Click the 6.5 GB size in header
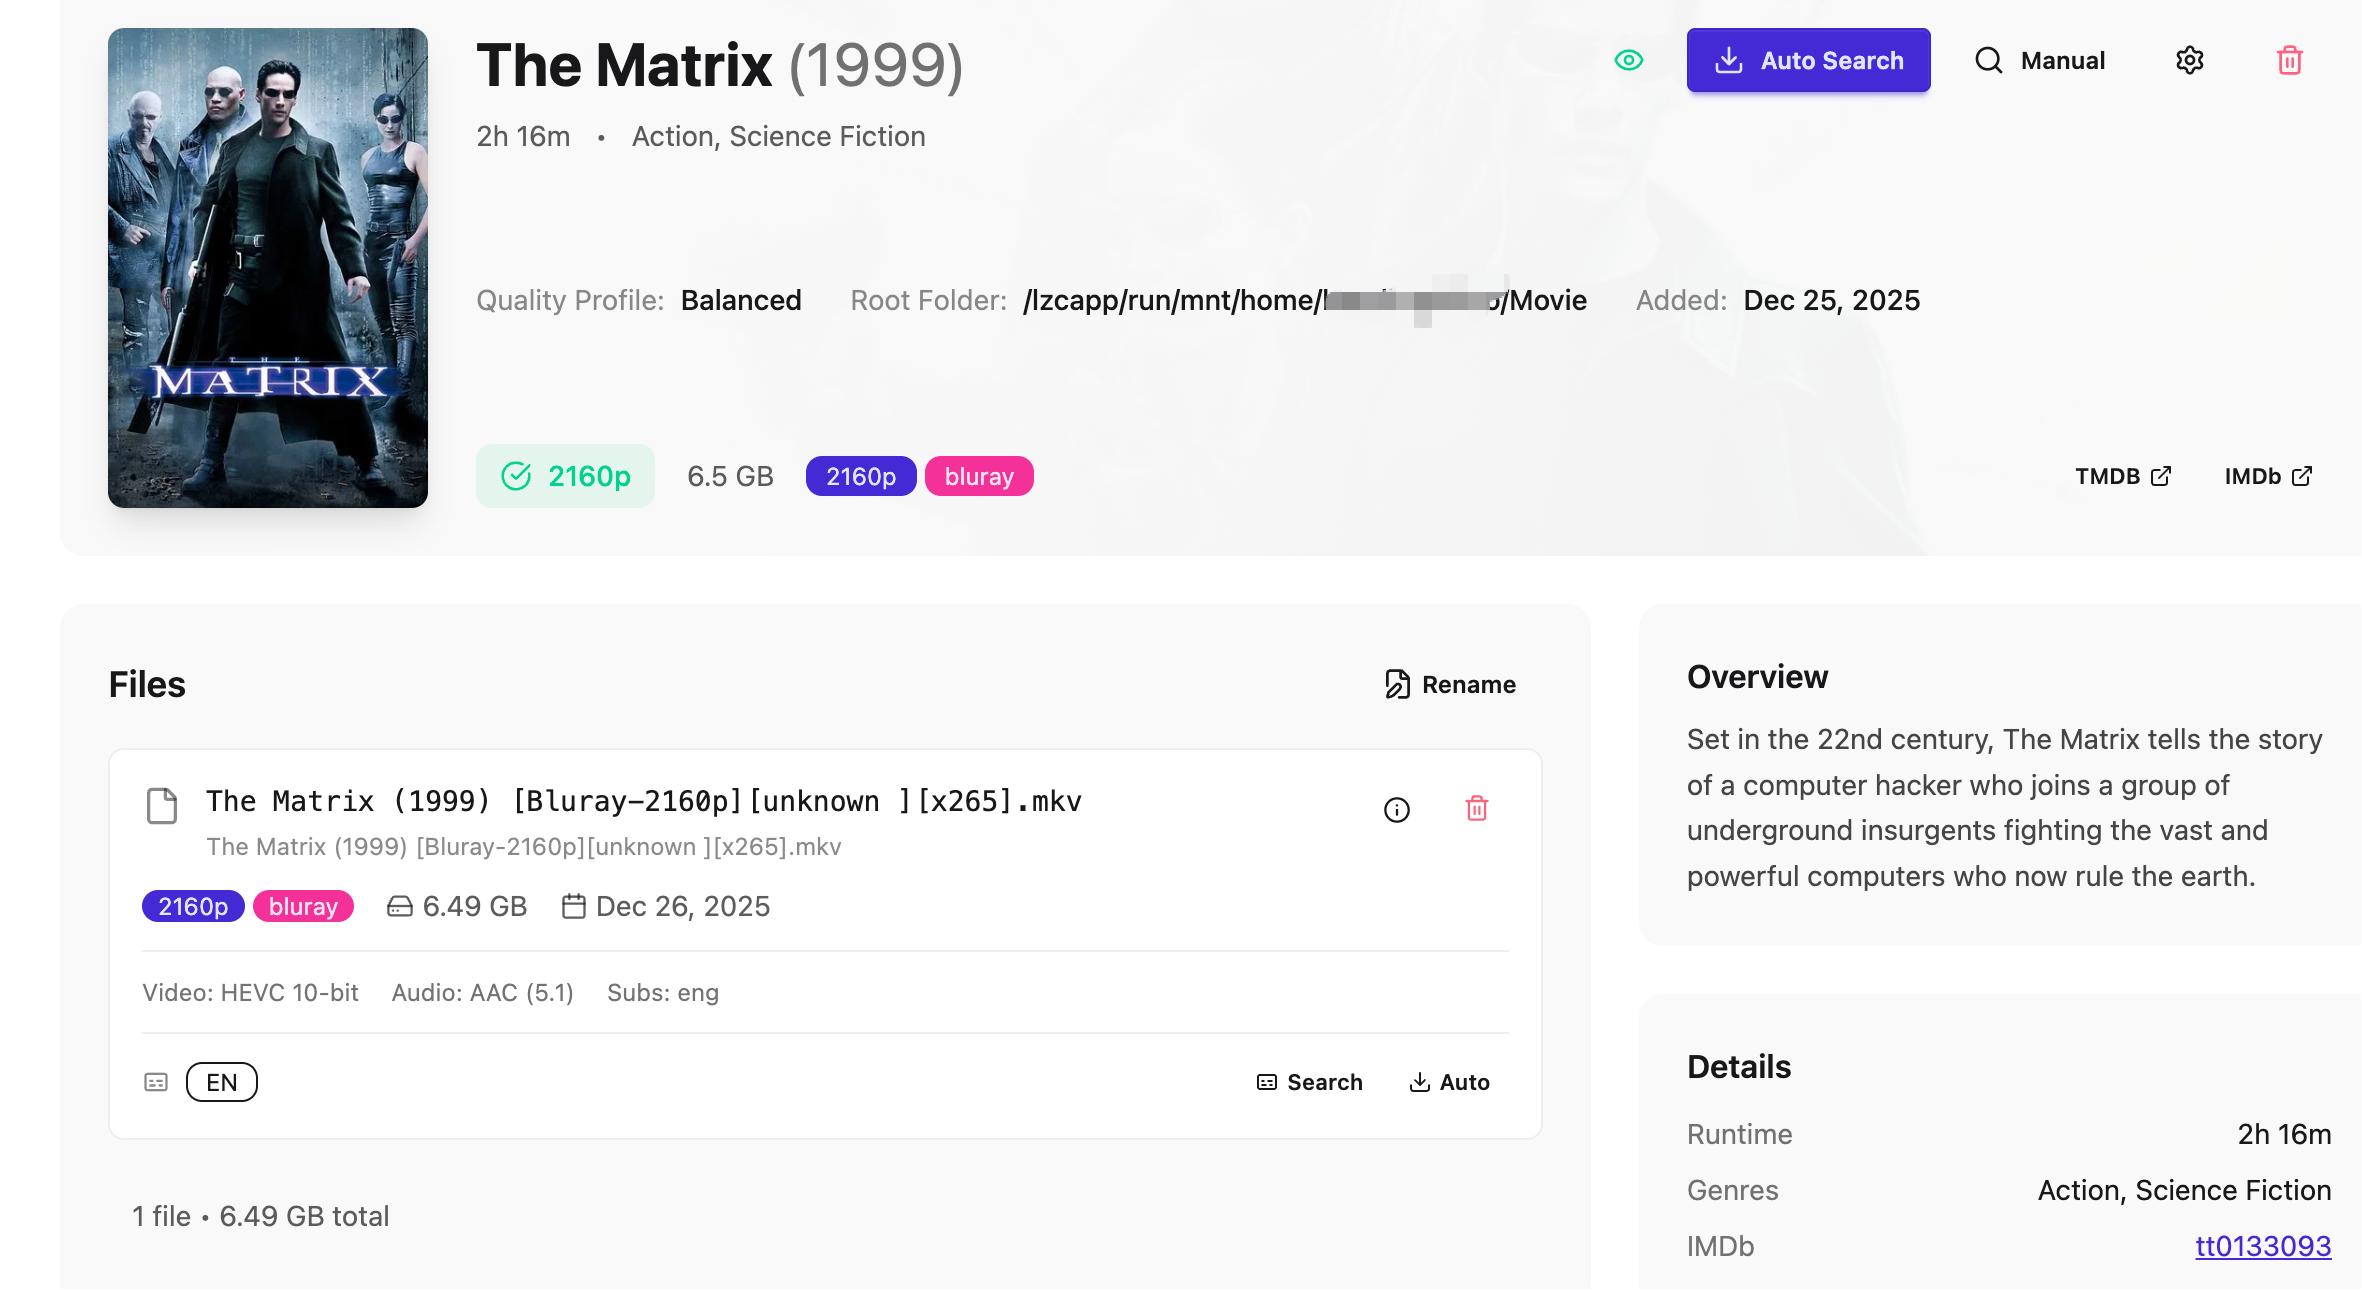 coord(730,476)
